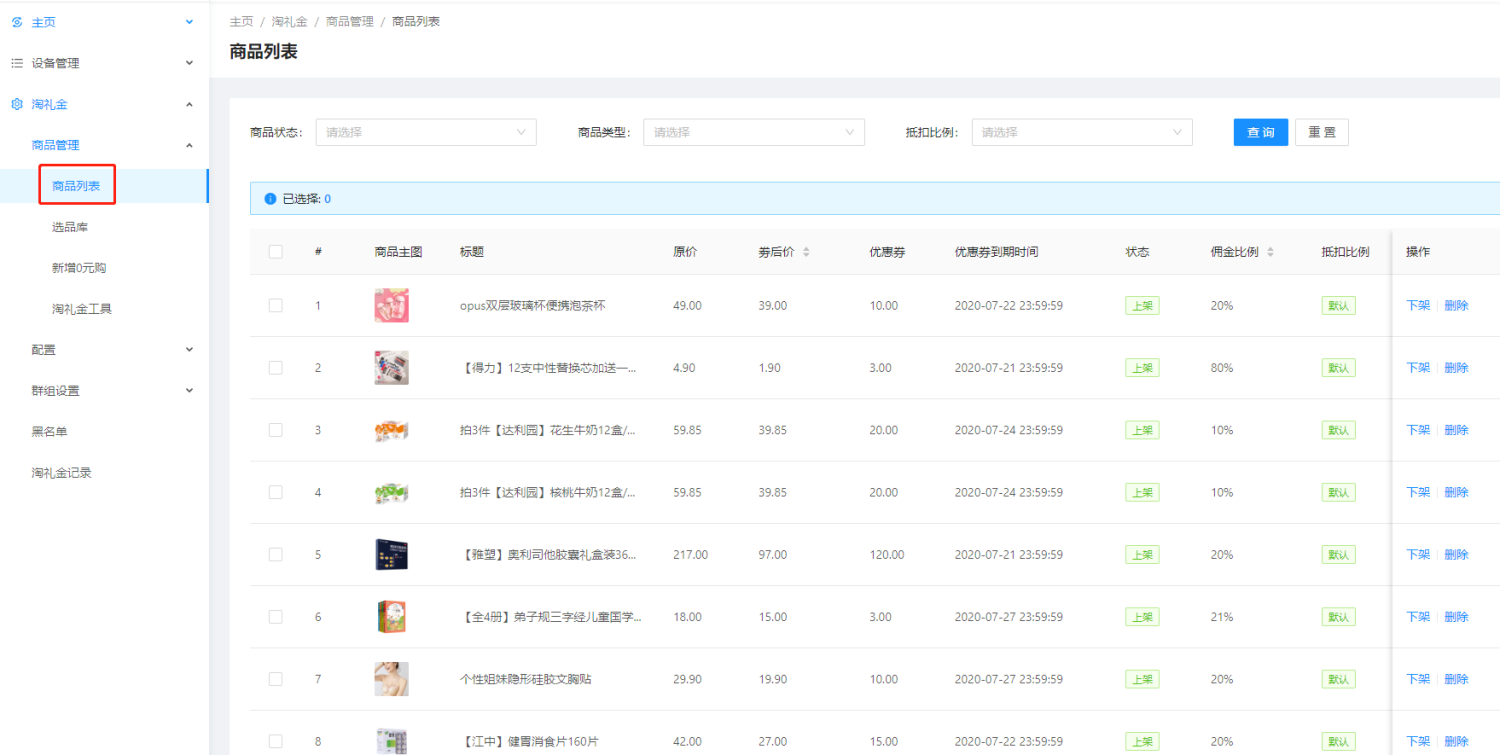Sort by 佣金比例 using its sort arrows

pyautogui.click(x=1270, y=252)
